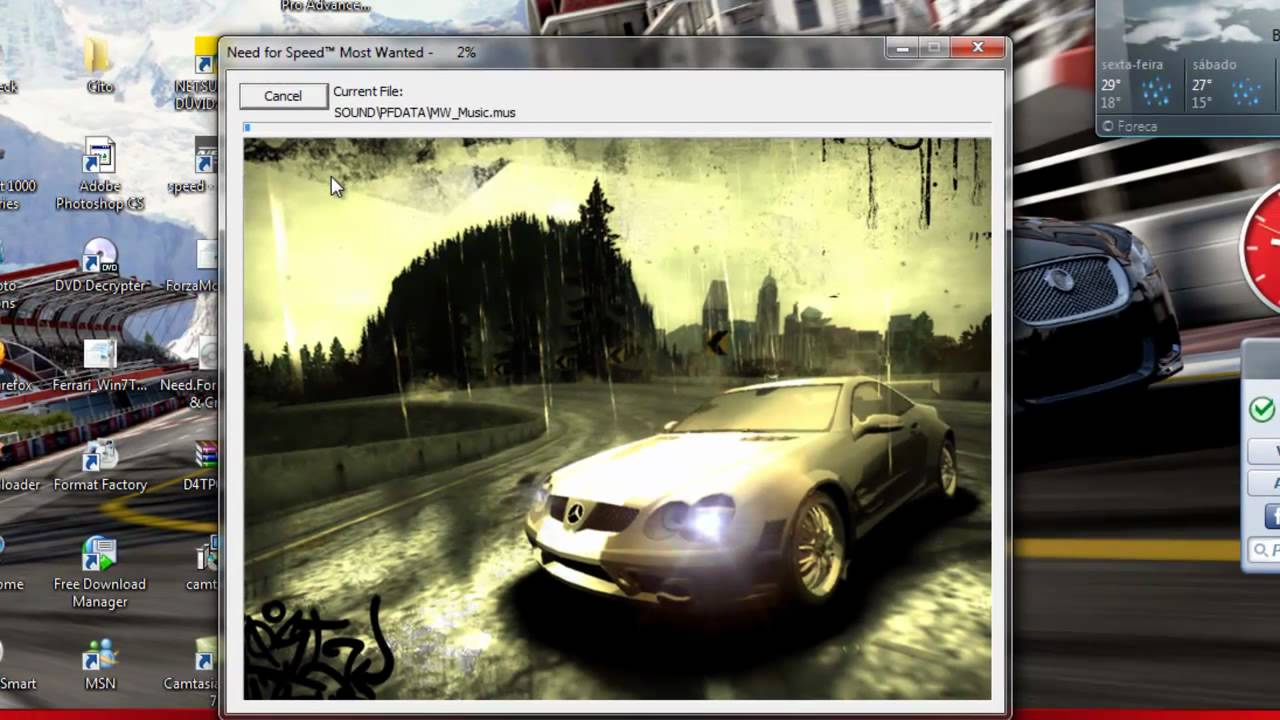This screenshot has height=720, width=1280.
Task: Select the D4TP archive icon on desktop
Action: [203, 466]
